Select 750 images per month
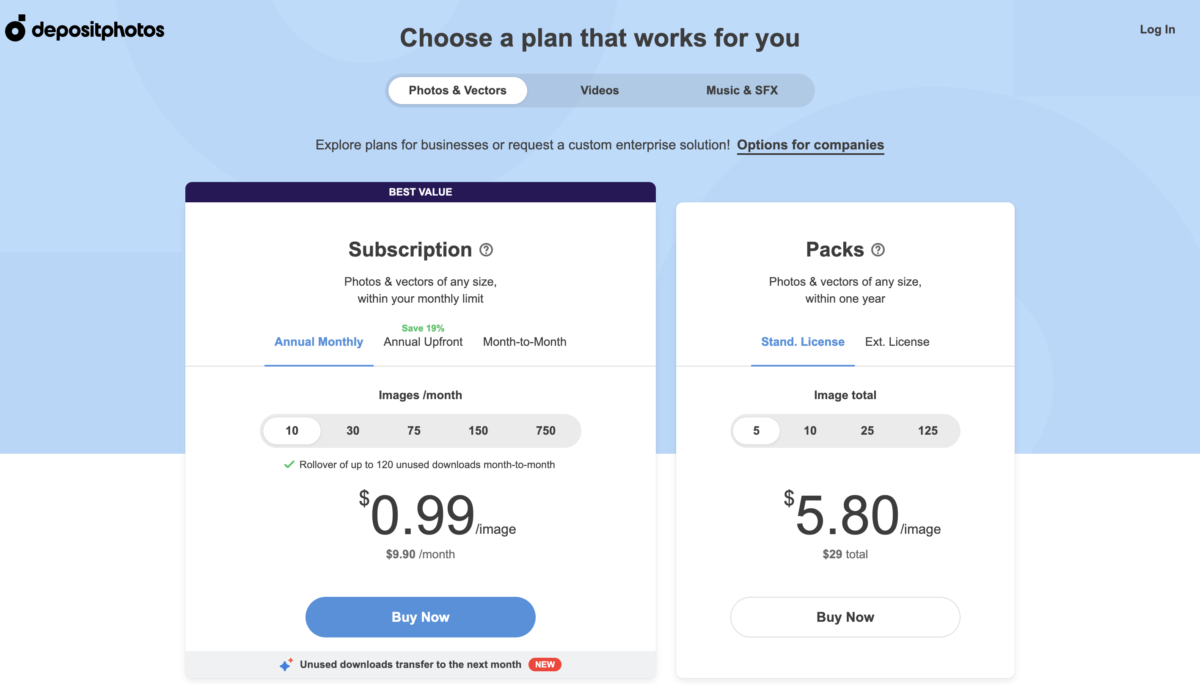1200x684 pixels. pos(545,430)
